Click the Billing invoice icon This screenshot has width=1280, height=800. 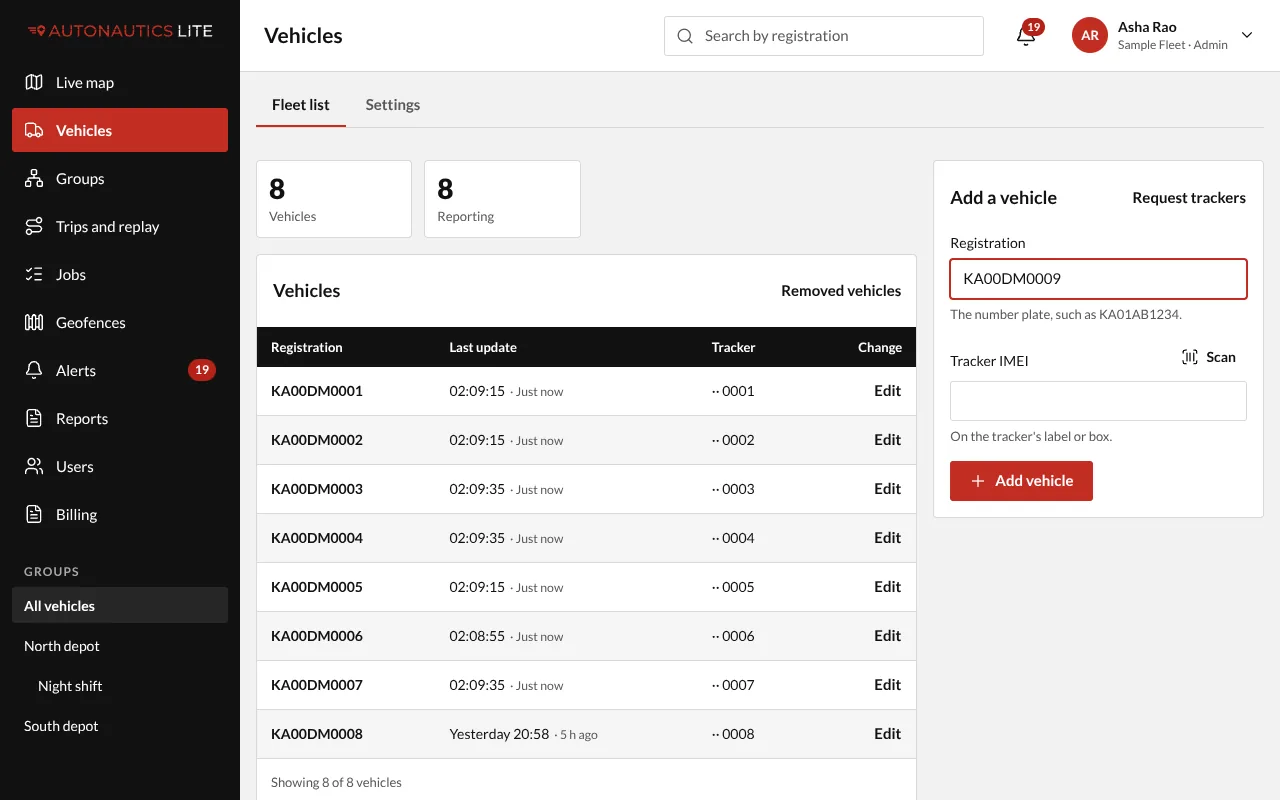tap(34, 514)
